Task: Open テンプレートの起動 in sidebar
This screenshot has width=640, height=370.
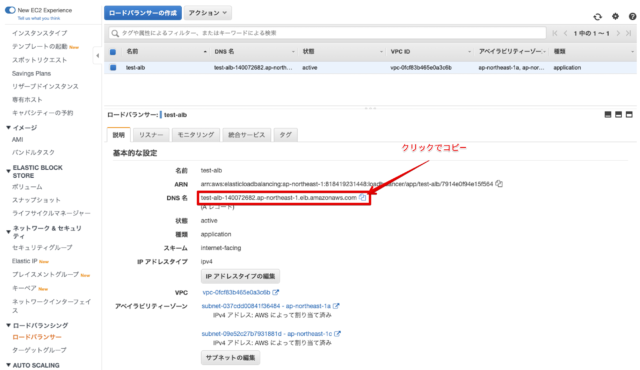Action: 40,47
